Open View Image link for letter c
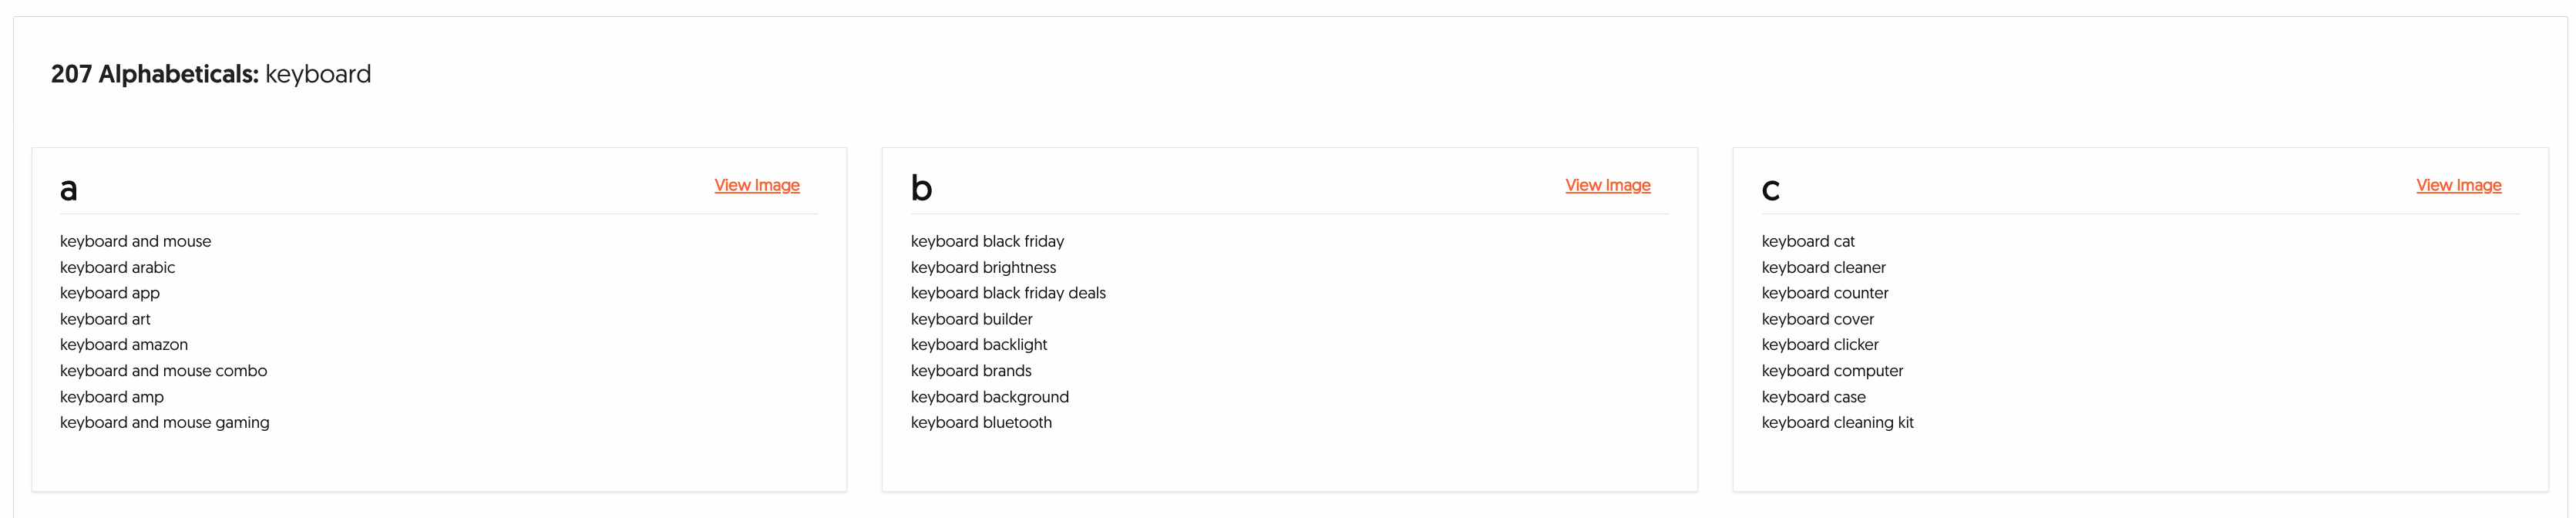The height and width of the screenshot is (518, 2576). (2458, 185)
